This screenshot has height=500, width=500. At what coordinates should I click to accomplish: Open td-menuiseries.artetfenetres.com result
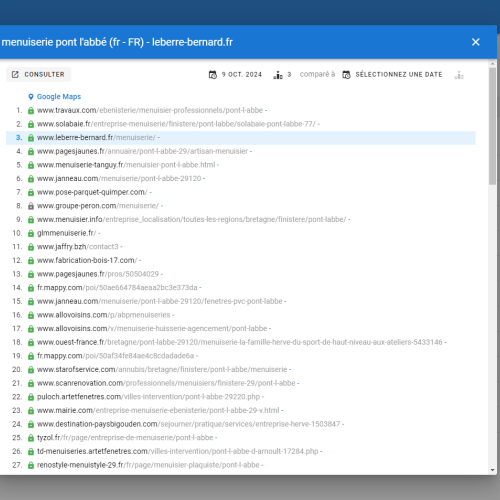[x=178, y=452]
